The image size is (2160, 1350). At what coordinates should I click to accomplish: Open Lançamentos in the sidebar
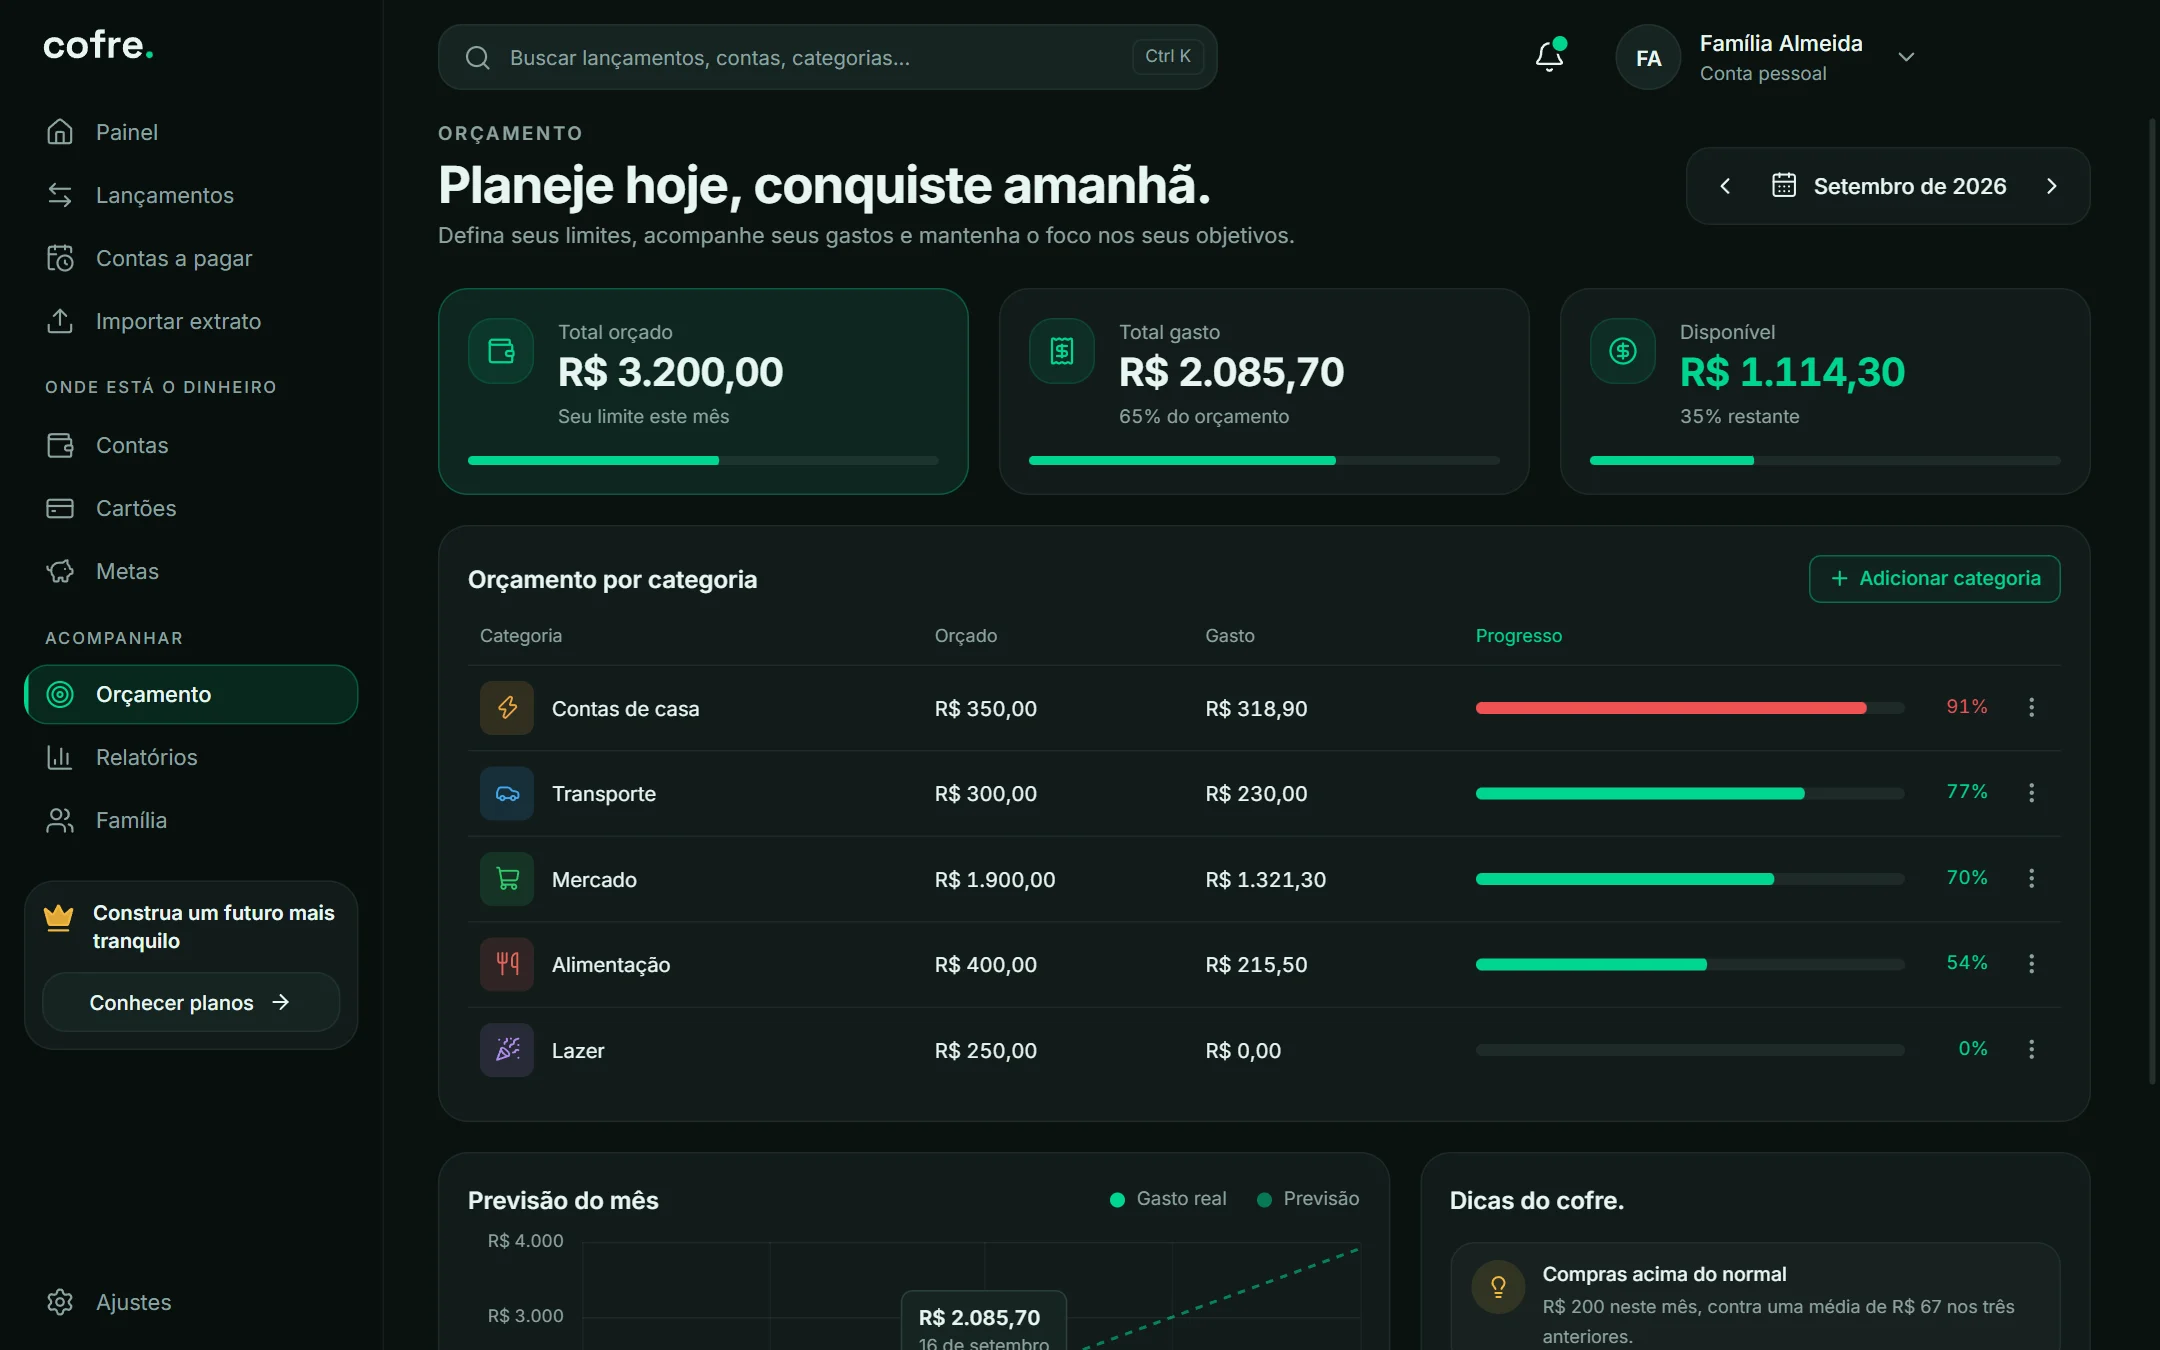(x=191, y=195)
